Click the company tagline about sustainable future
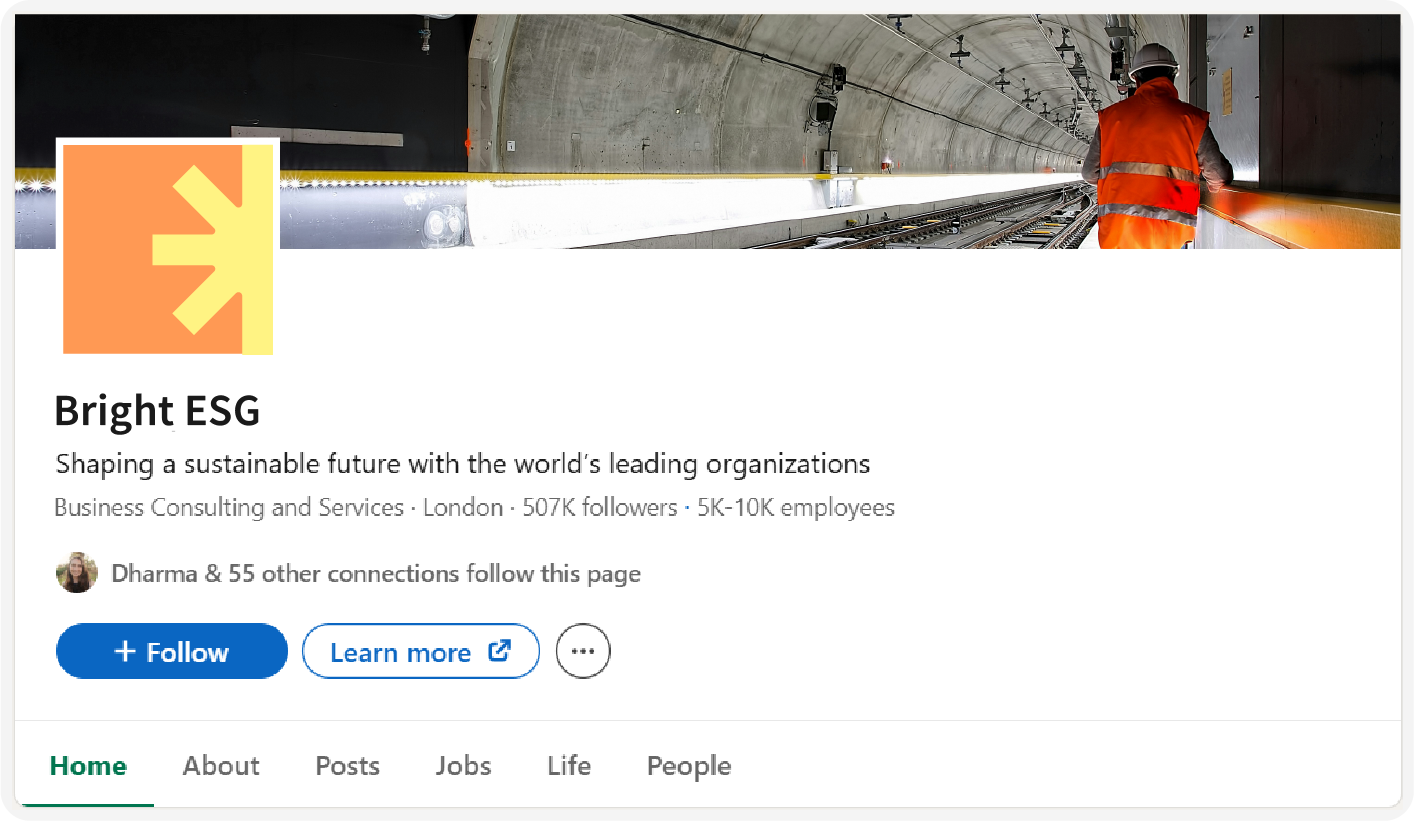The width and height of the screenshot is (1414, 821). [x=463, y=464]
